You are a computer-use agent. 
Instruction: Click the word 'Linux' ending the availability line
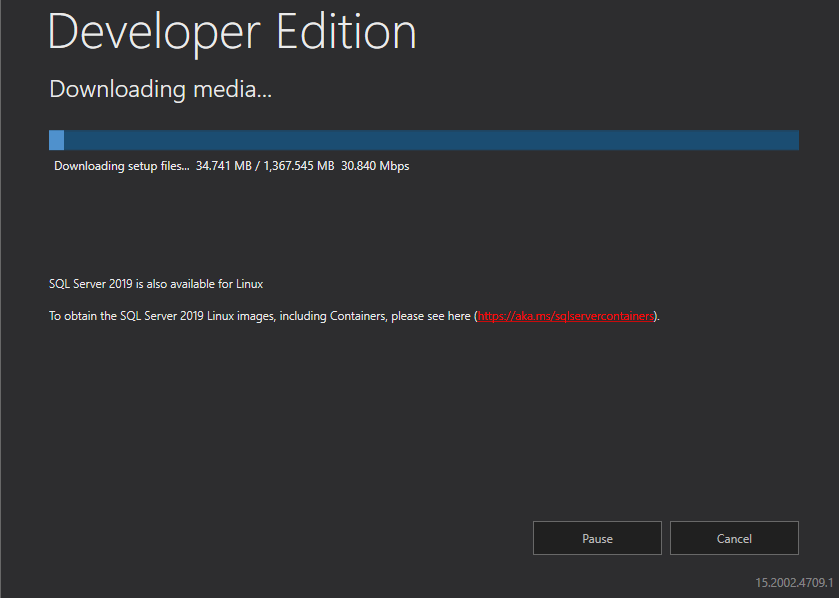[x=249, y=284]
